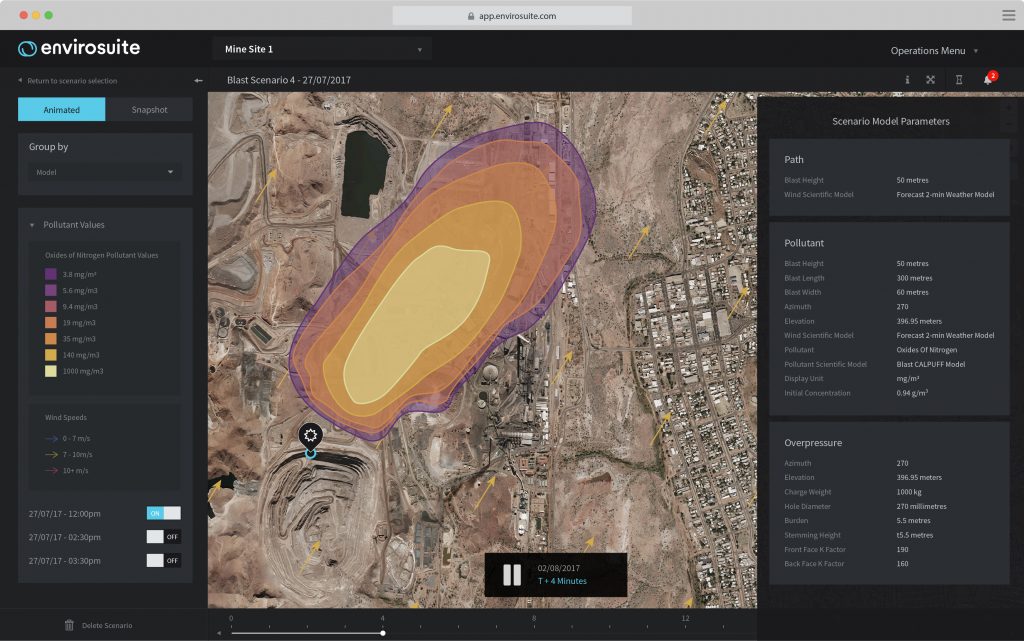This screenshot has height=641, width=1024.
Task: Click the hourglass icon in scenario toolbar
Action: 958,80
